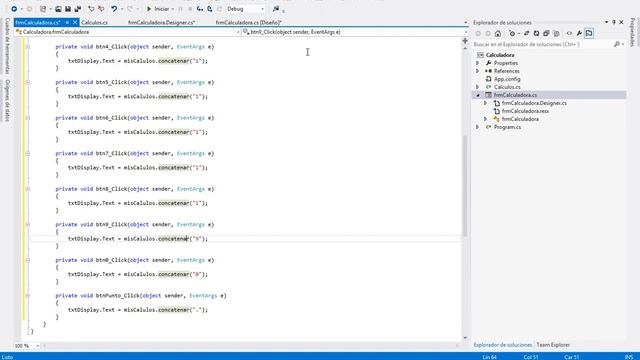This screenshot has width=640, height=360.
Task: Open the frmCalculadora.cs [Diseño] tab
Action: point(249,22)
